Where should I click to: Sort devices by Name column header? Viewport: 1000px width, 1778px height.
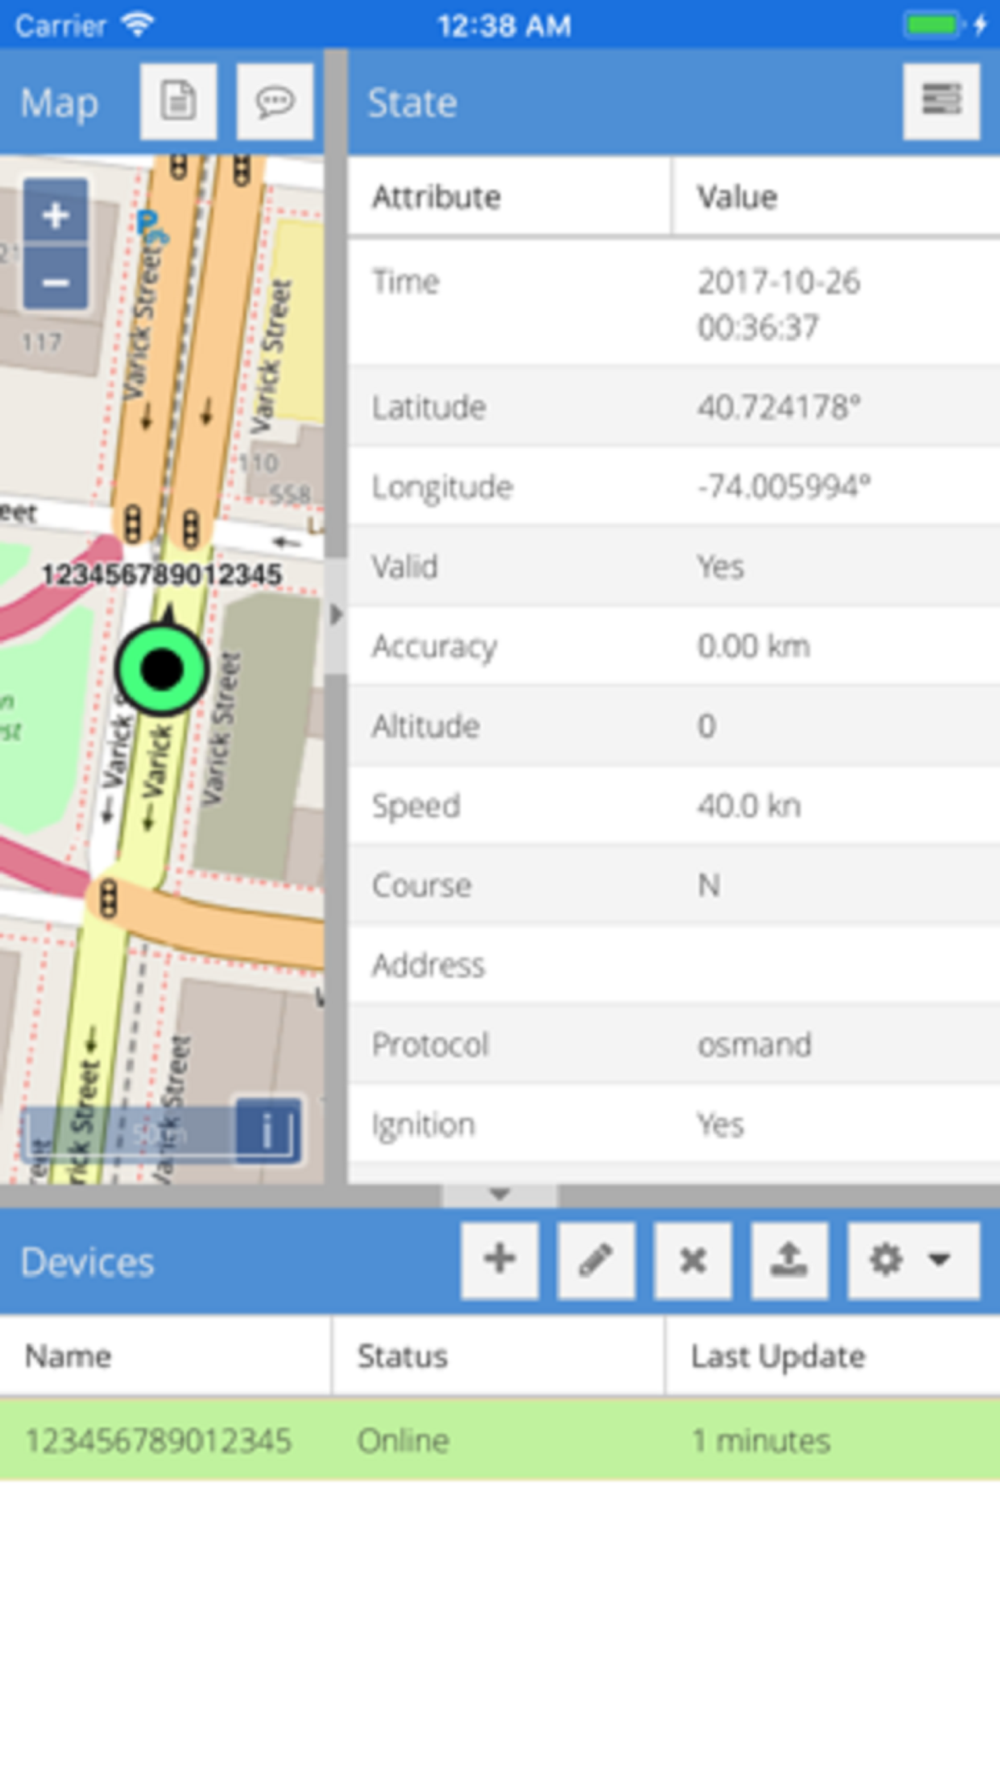point(165,1356)
